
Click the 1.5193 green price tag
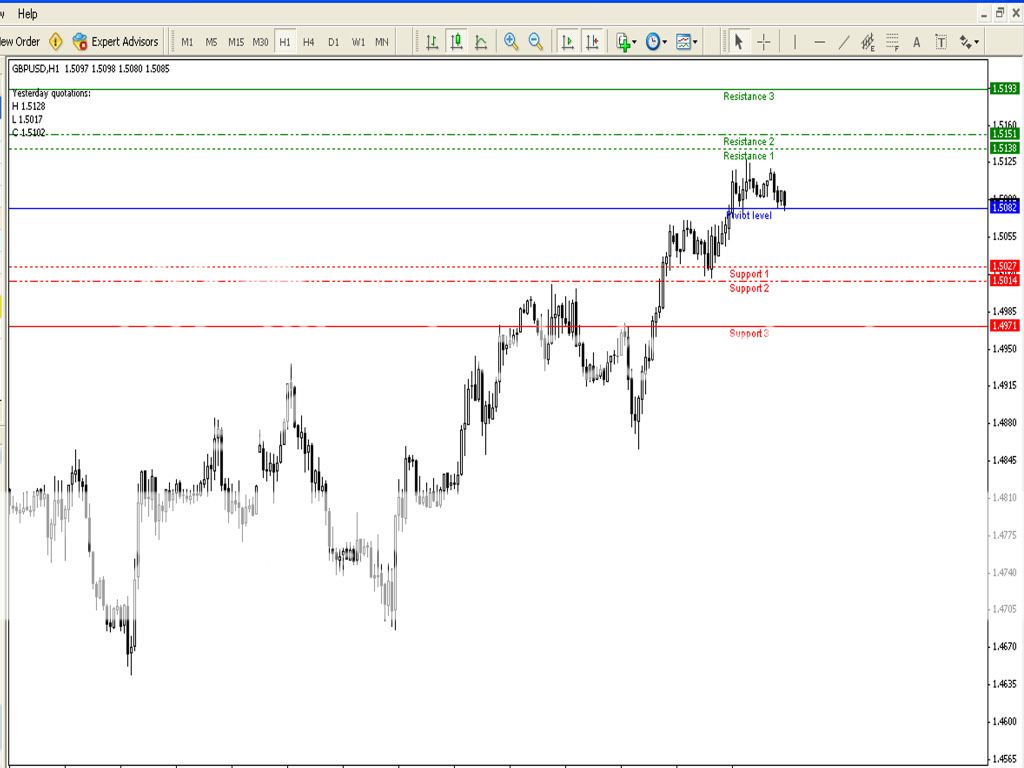coord(1004,89)
